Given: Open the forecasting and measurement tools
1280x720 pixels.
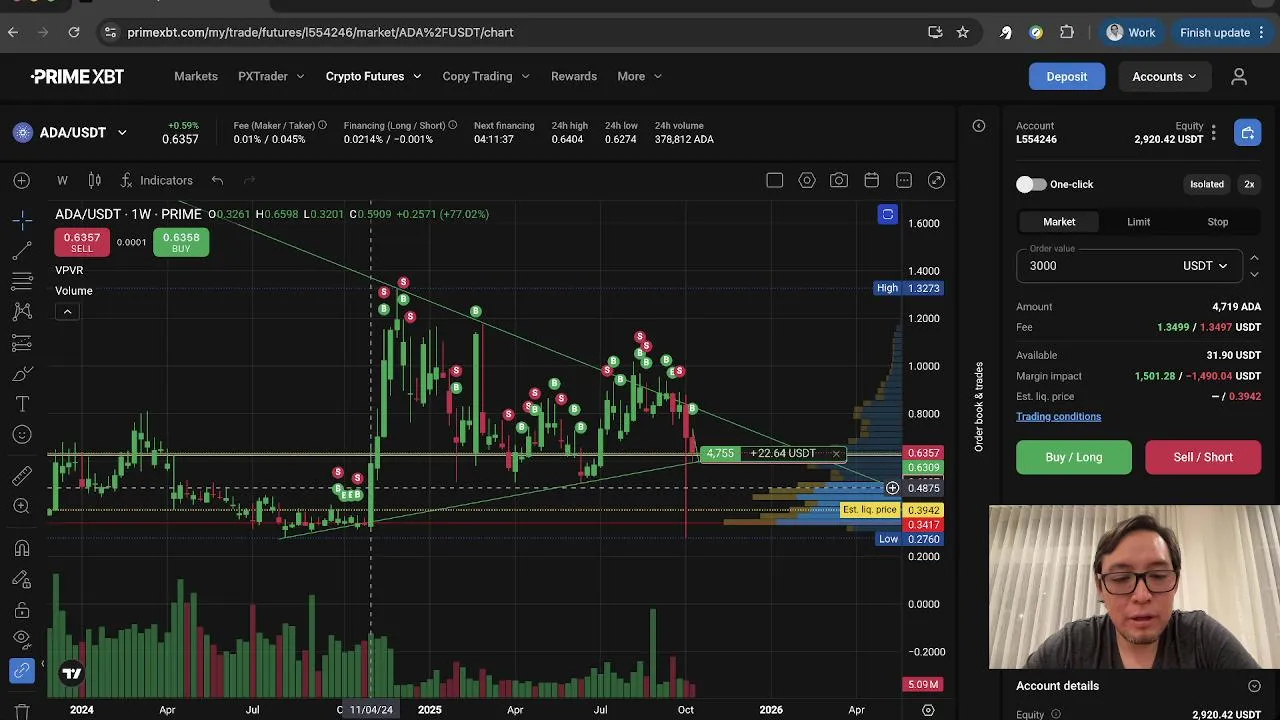Looking at the screenshot, I should (22, 343).
